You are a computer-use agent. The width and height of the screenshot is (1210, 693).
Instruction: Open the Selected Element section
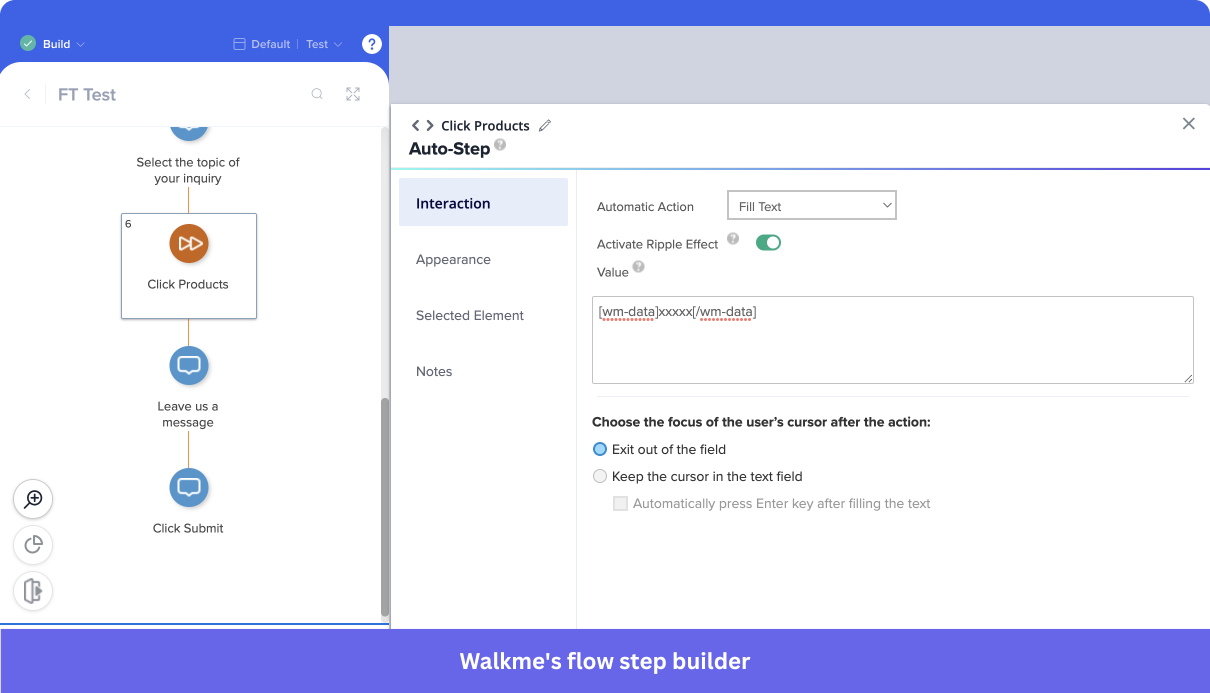coord(469,315)
